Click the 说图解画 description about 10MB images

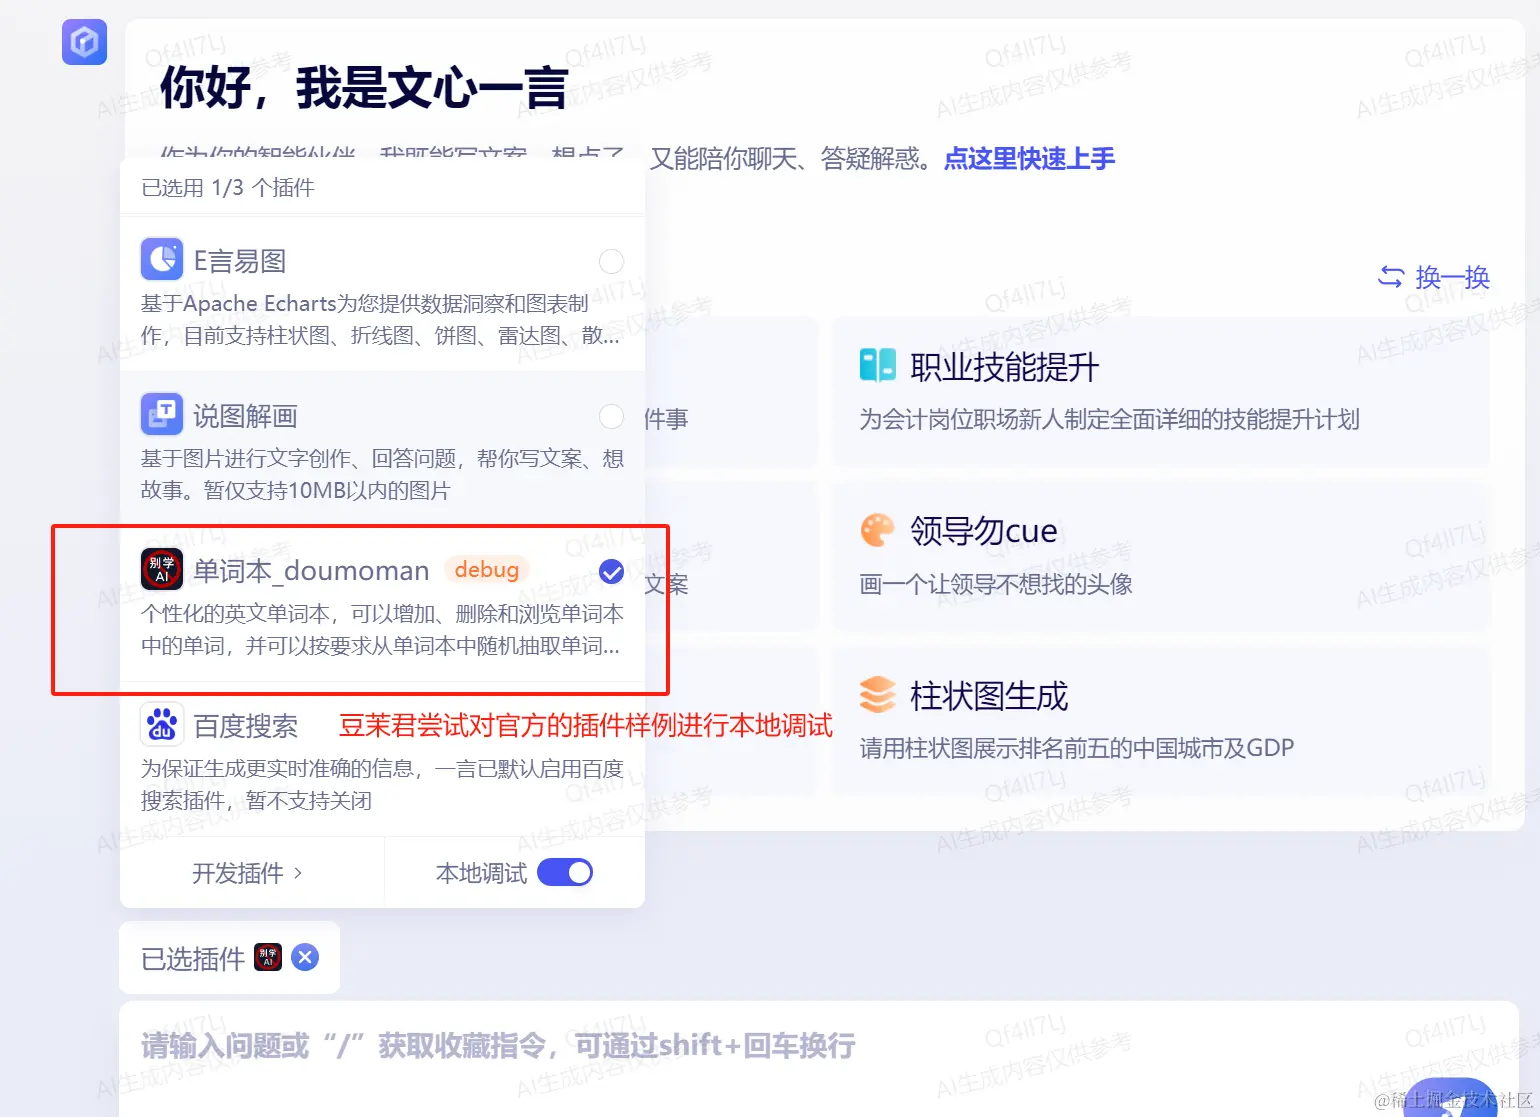click(x=382, y=474)
